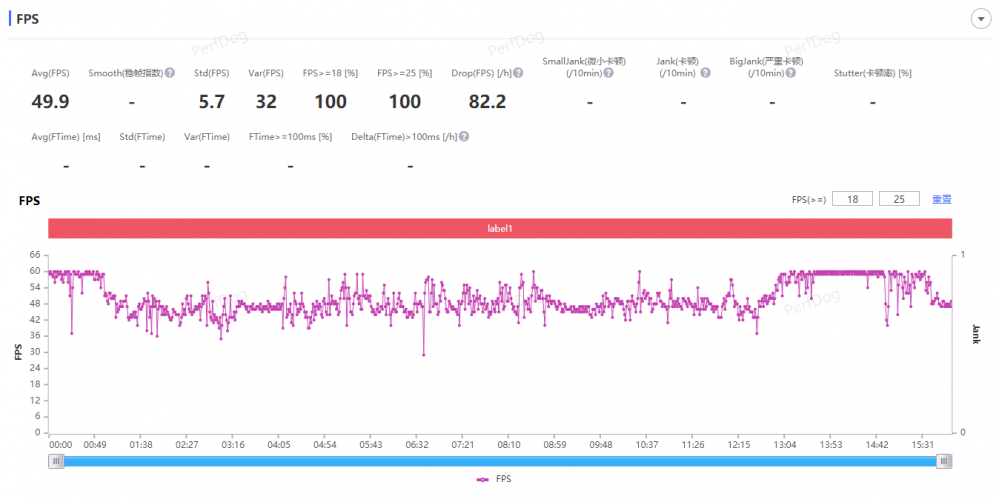Select the red label1 bar
This screenshot has width=999, height=502.
pos(500,228)
